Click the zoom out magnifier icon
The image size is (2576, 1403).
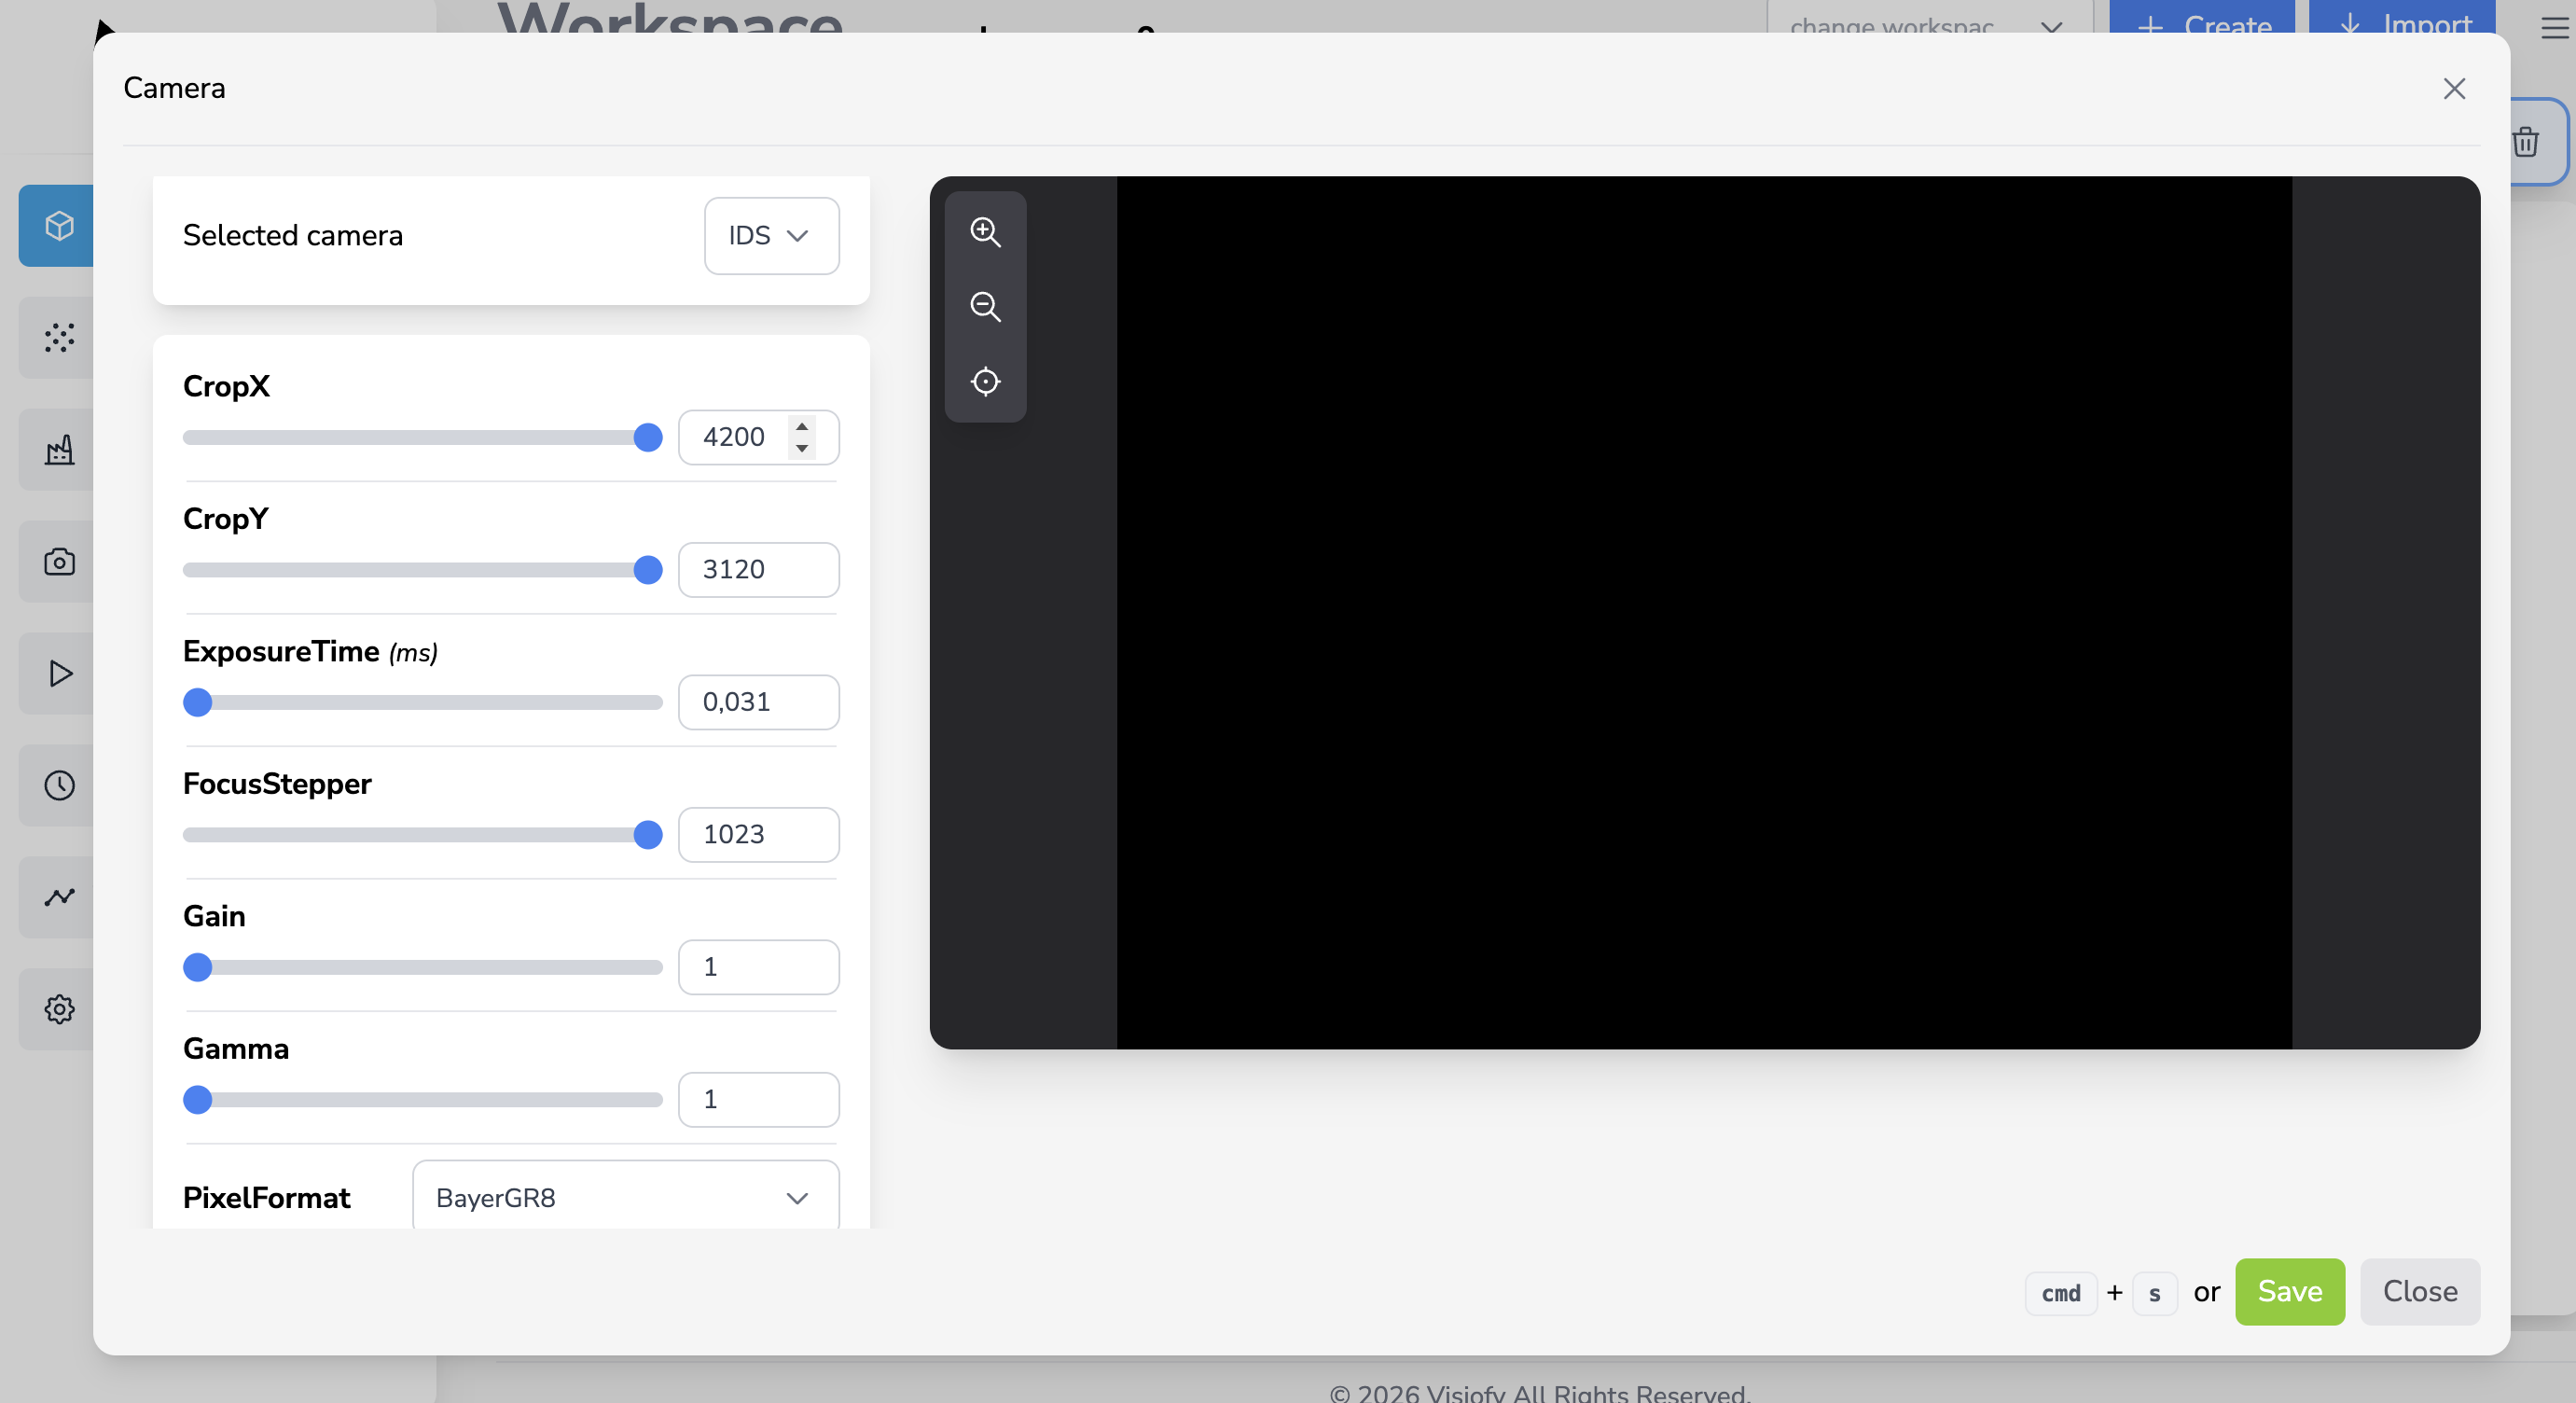coord(985,306)
